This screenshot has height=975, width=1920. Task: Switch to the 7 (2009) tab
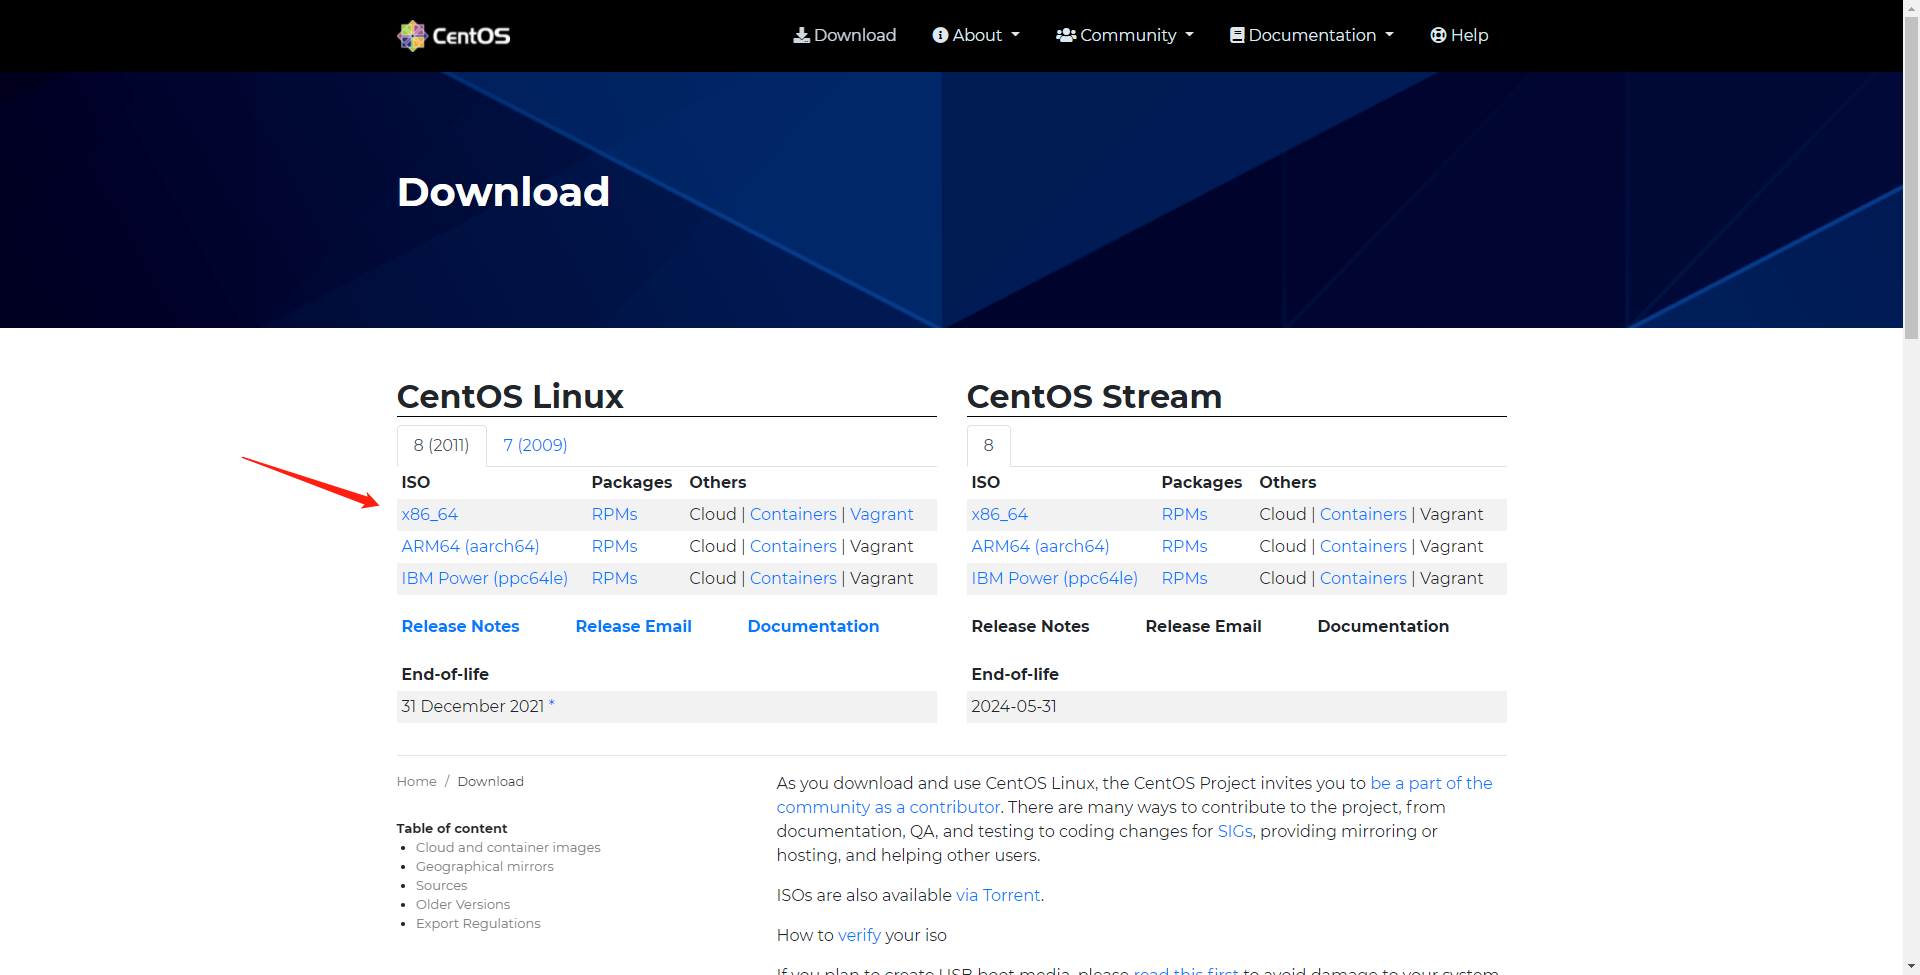pyautogui.click(x=535, y=444)
